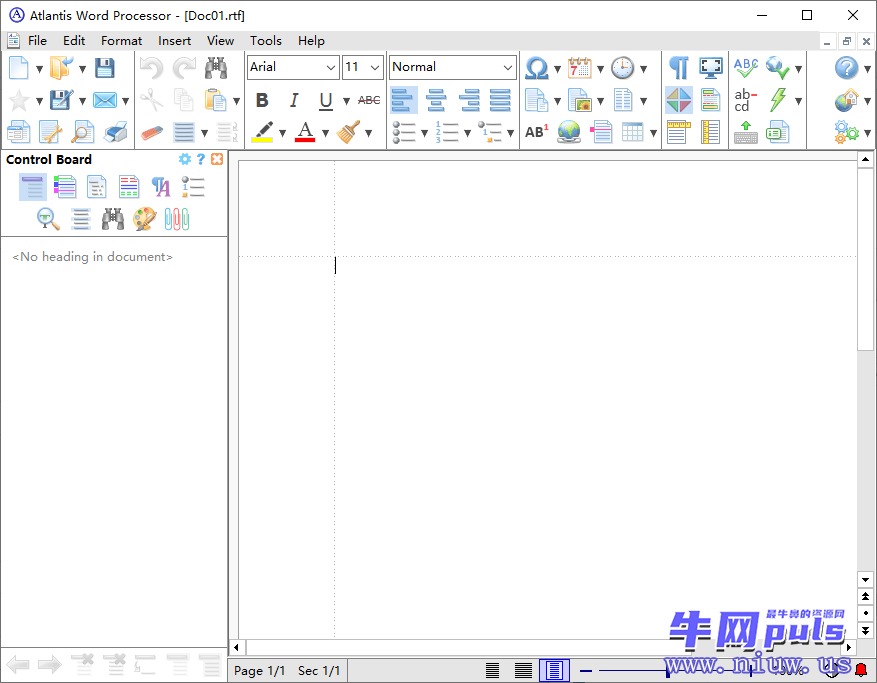Set paragraph alignment to center
877x683 pixels.
(x=436, y=101)
